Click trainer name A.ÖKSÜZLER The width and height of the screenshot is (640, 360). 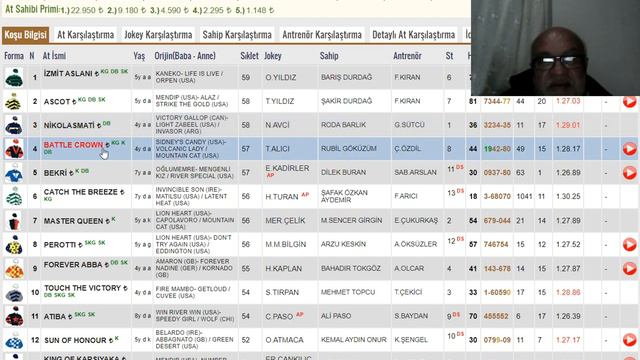tap(416, 244)
